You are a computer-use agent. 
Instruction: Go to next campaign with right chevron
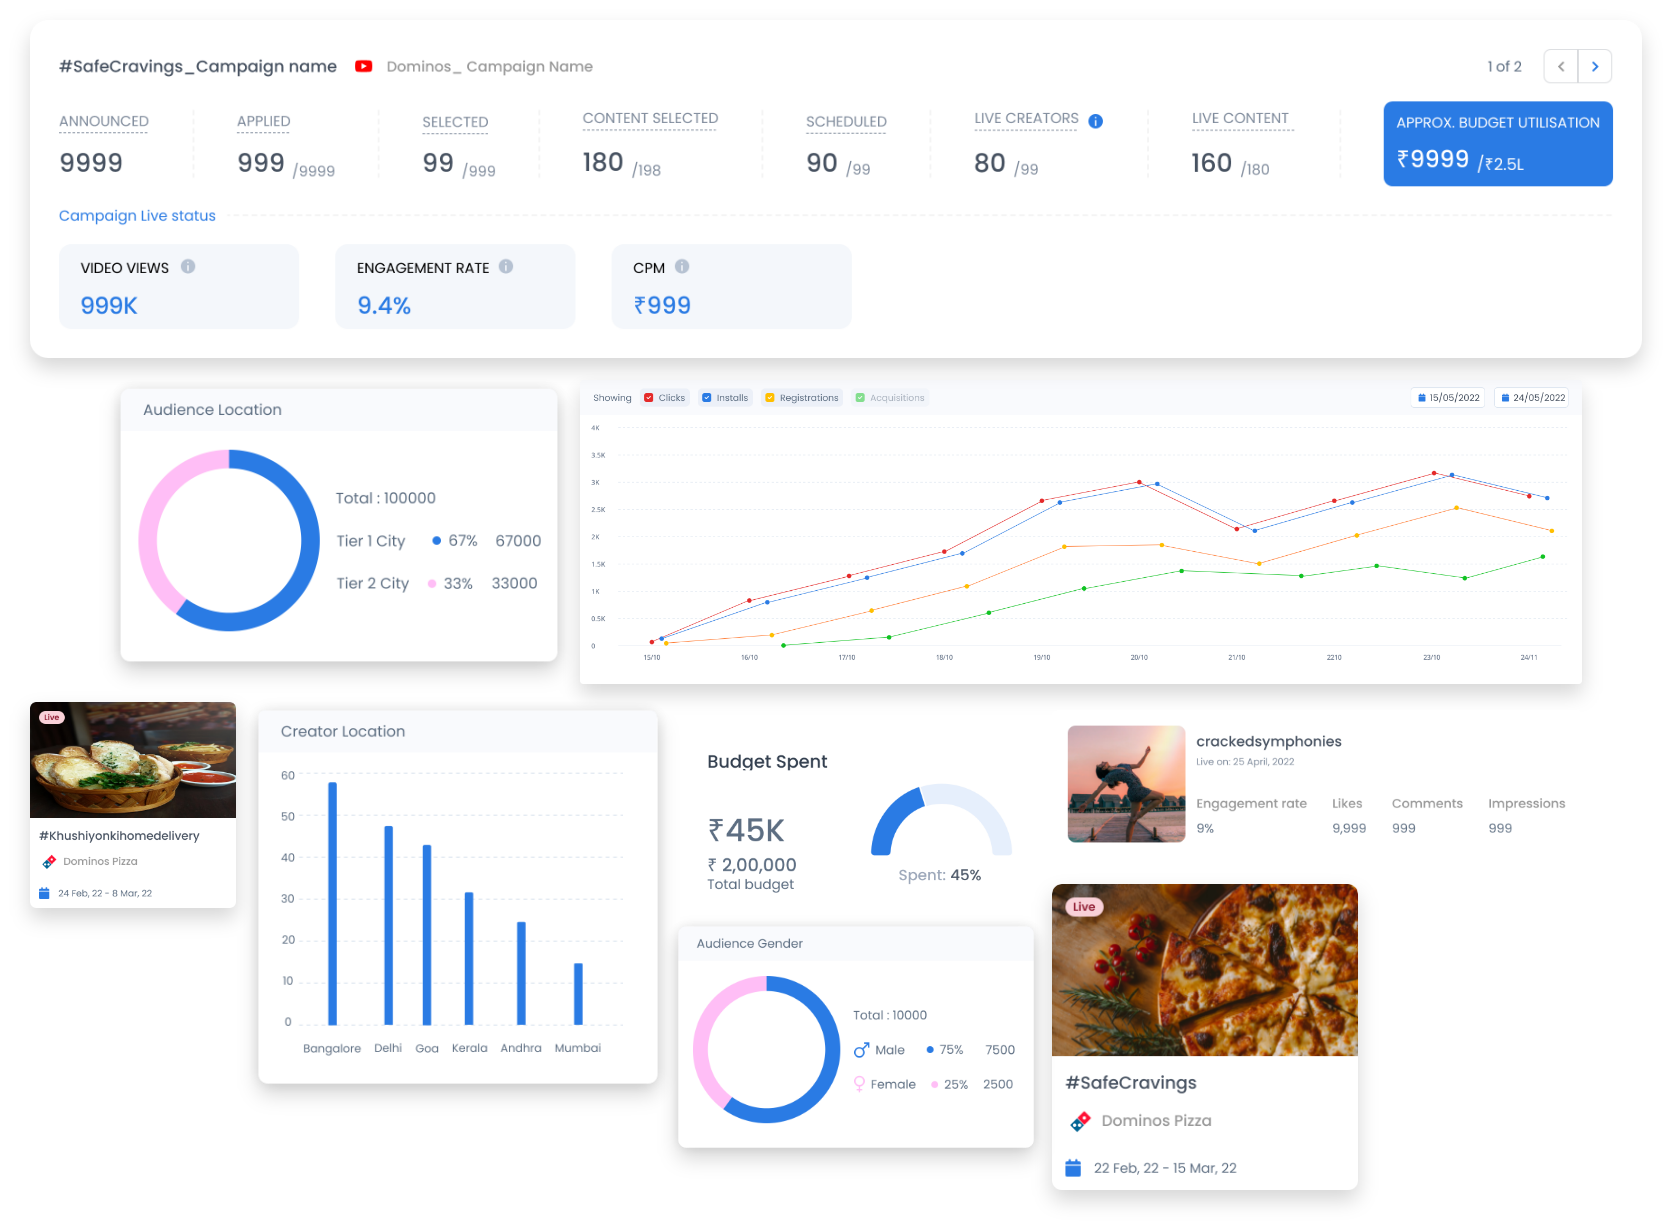pos(1595,67)
